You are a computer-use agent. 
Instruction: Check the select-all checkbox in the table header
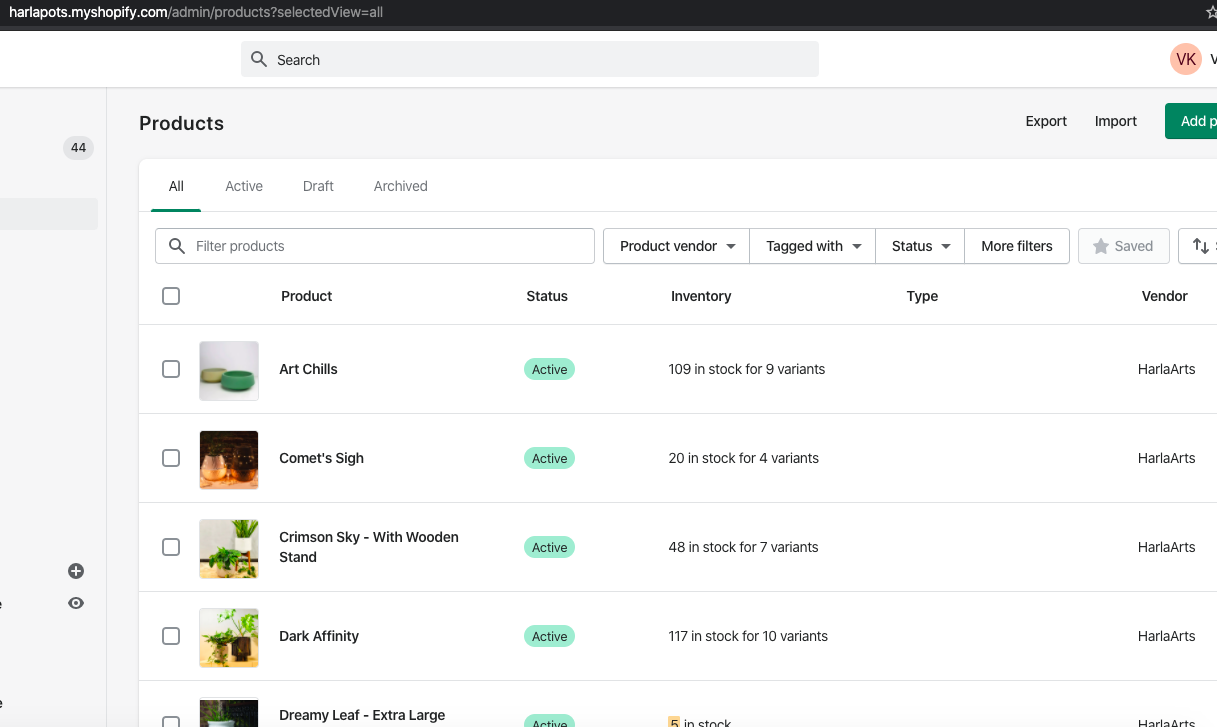click(x=171, y=296)
